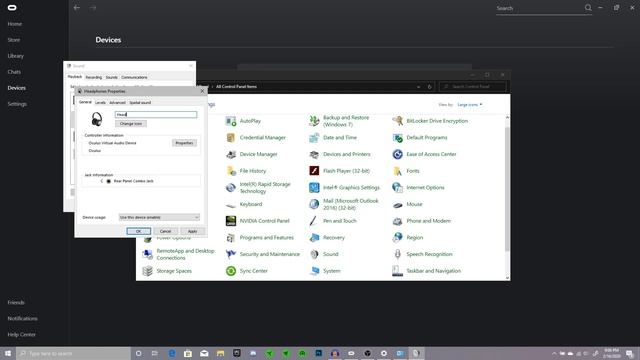The height and width of the screenshot is (360, 640).
Task: Open Recovery in Control Panel
Action: [x=327, y=238]
